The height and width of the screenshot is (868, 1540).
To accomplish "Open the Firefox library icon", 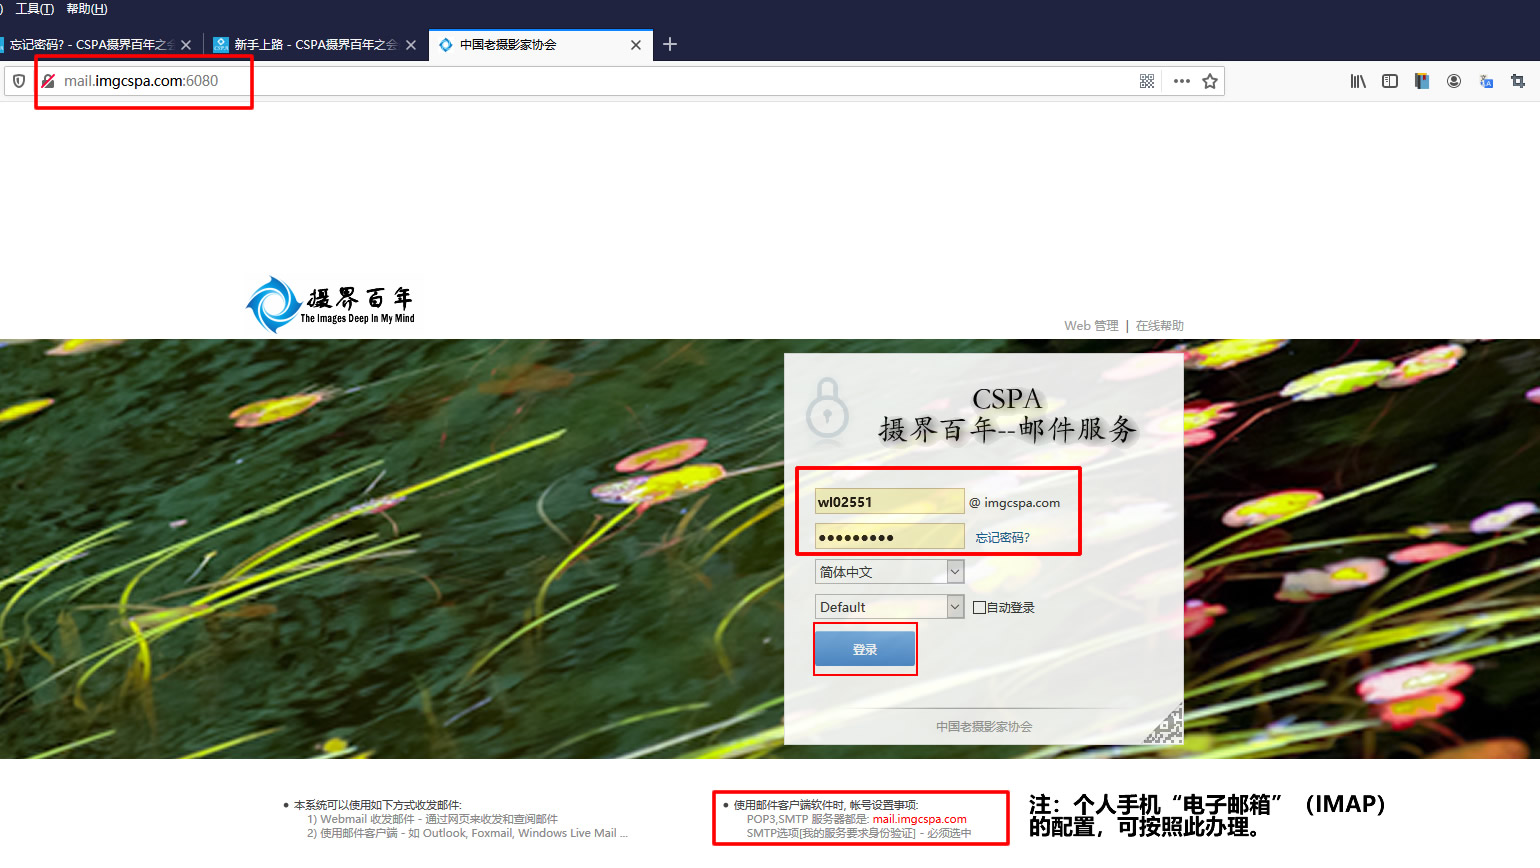I will click(x=1358, y=81).
